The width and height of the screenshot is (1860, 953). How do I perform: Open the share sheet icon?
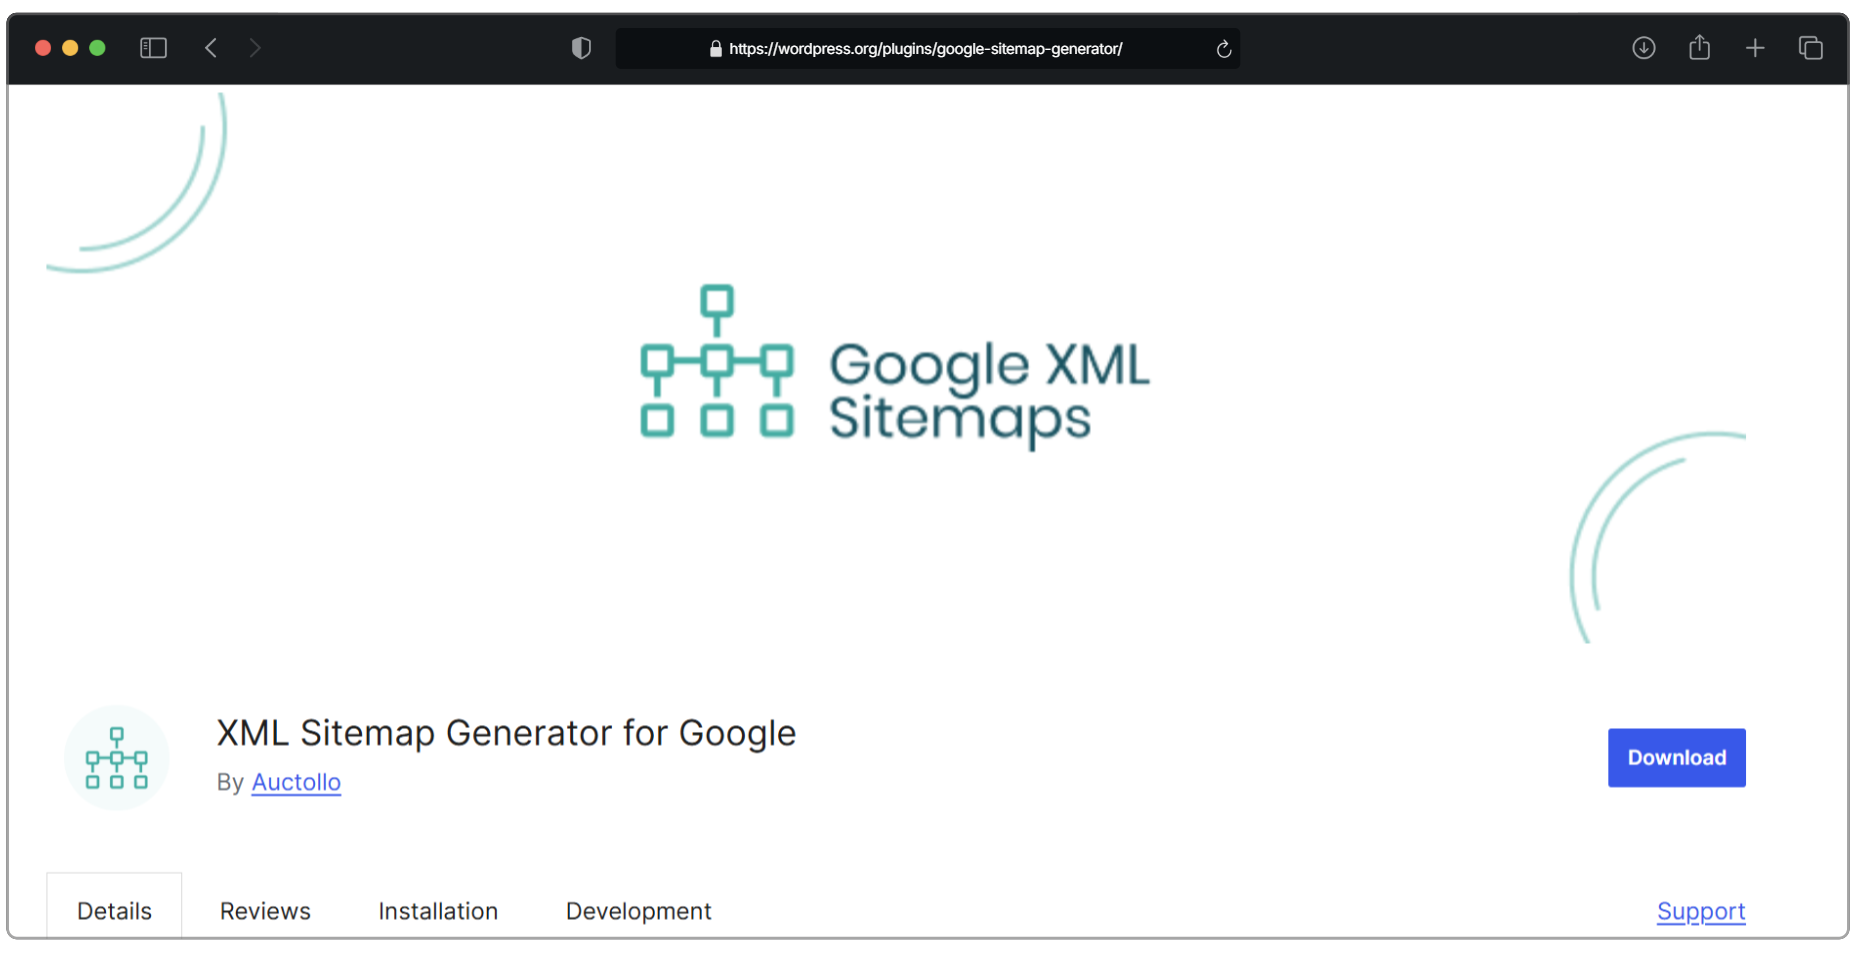click(x=1699, y=47)
